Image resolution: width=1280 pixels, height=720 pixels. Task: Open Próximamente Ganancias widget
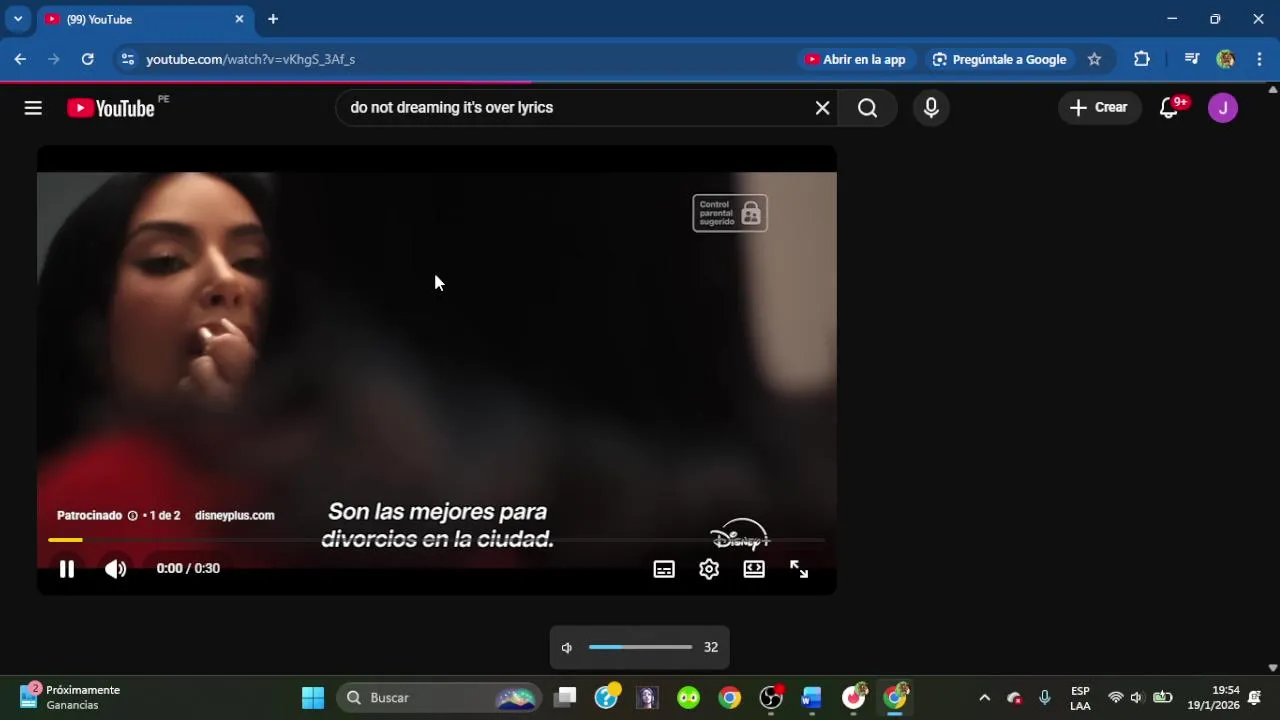(70, 698)
